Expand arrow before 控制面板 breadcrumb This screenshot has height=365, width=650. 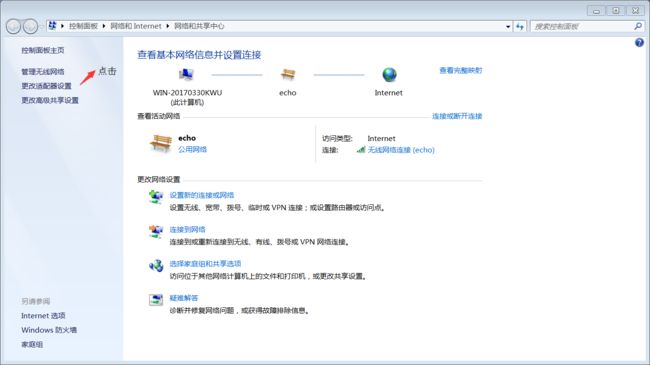pyautogui.click(x=62, y=26)
